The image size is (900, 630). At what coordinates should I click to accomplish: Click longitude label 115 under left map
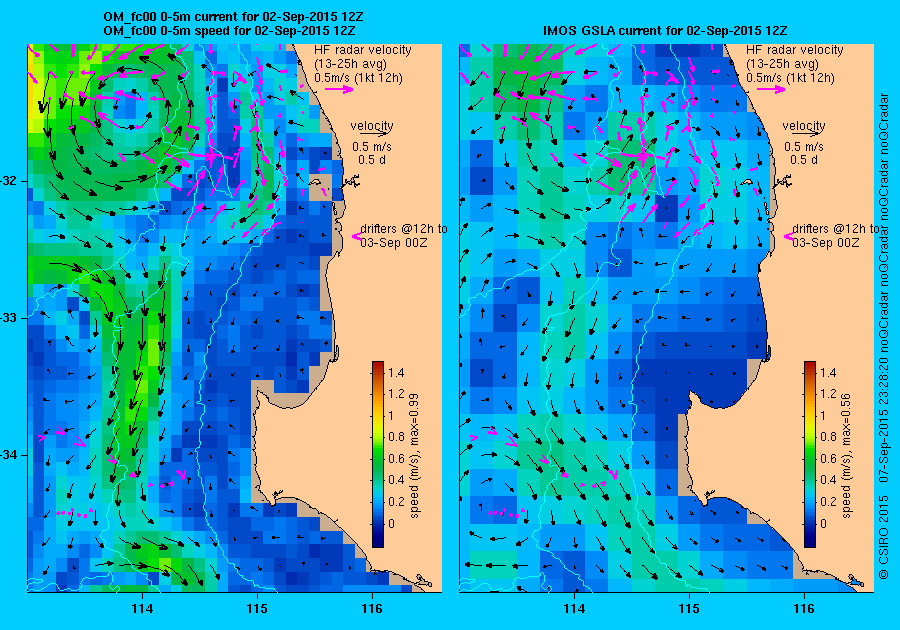(x=257, y=609)
